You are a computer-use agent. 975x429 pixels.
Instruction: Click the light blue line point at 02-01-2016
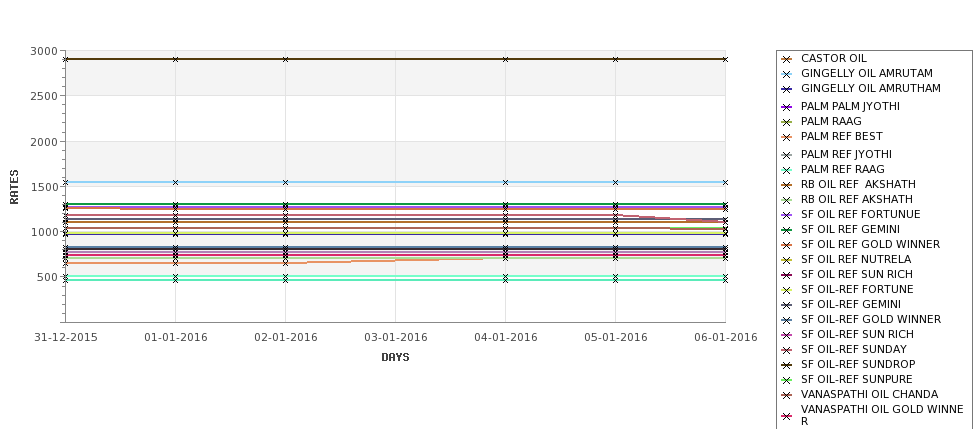285,182
